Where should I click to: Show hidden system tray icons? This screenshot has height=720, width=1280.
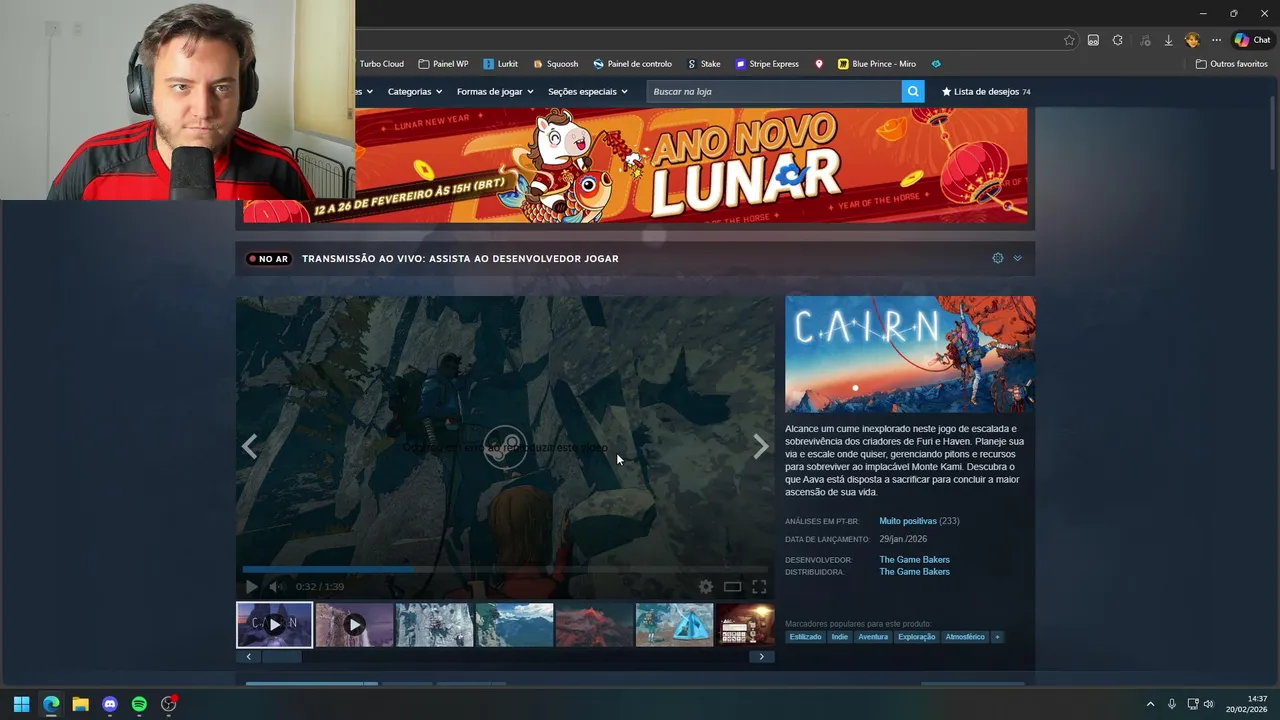click(1150, 704)
